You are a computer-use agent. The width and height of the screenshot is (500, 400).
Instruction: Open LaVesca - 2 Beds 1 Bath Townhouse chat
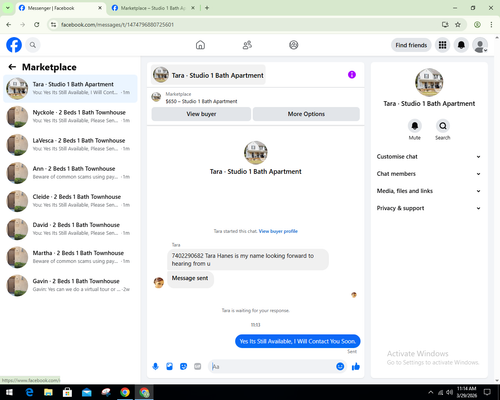(x=70, y=145)
